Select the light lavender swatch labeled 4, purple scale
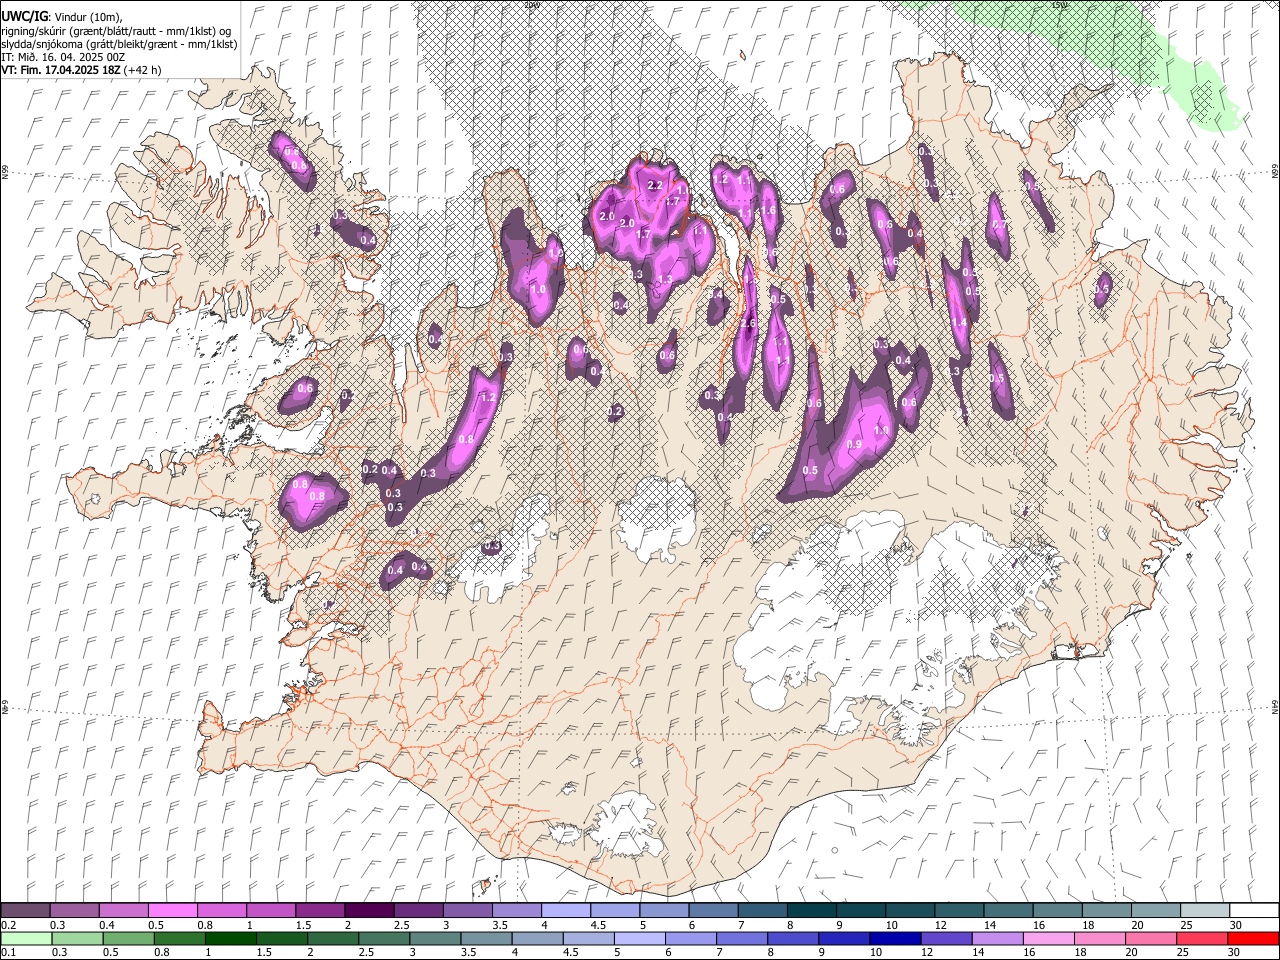The image size is (1280, 960). [x=566, y=911]
